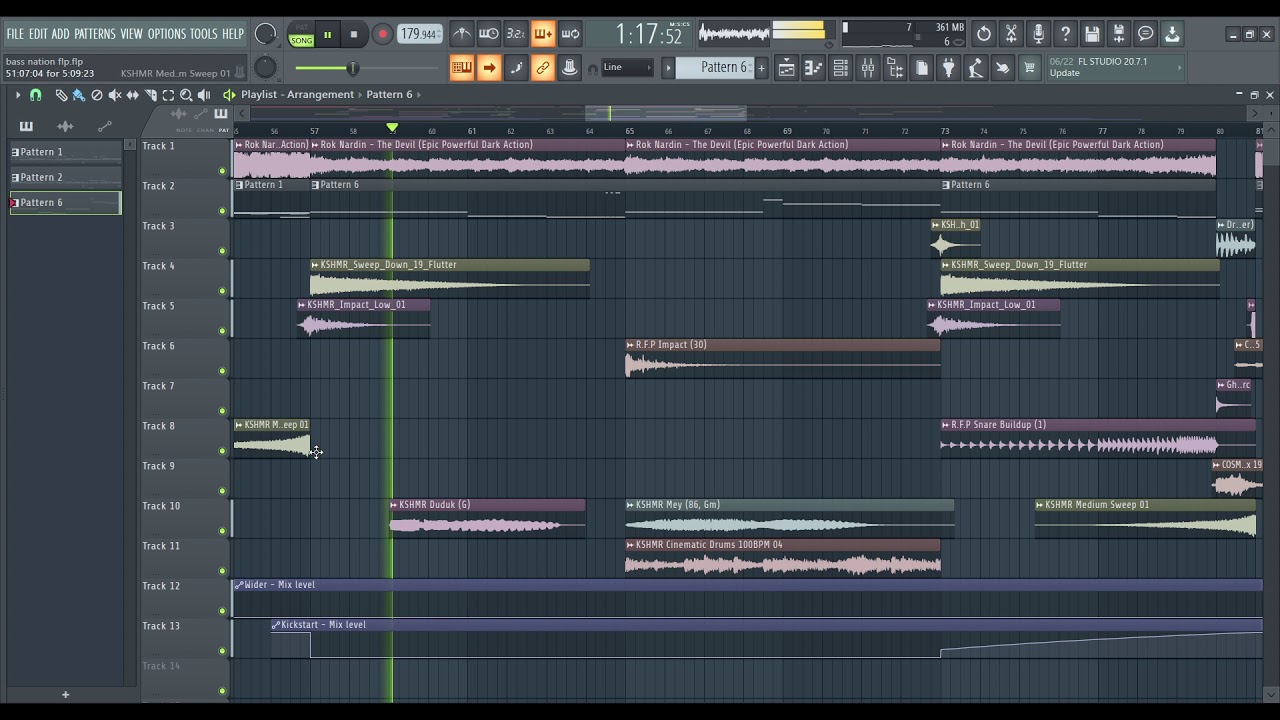Toggle auto scrolling arrow button
The image size is (1280, 720).
[x=489, y=68]
